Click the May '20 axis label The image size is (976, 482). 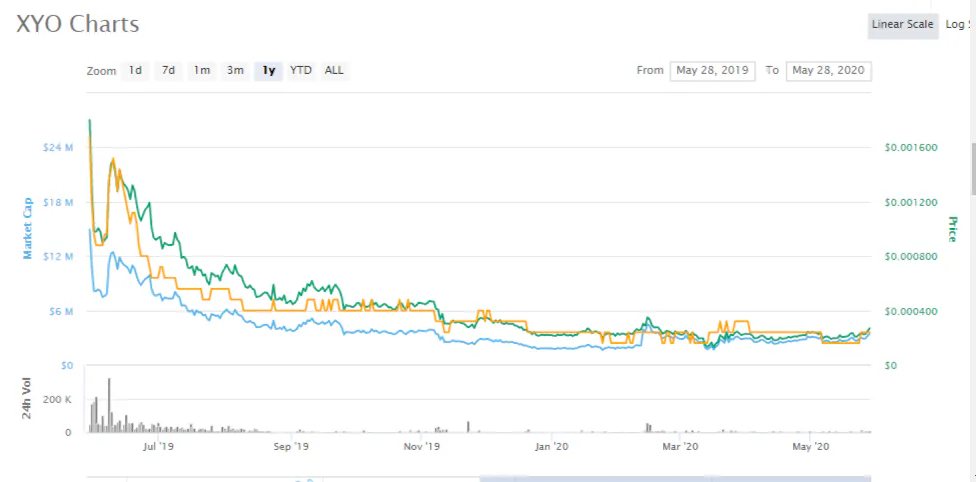point(809,447)
